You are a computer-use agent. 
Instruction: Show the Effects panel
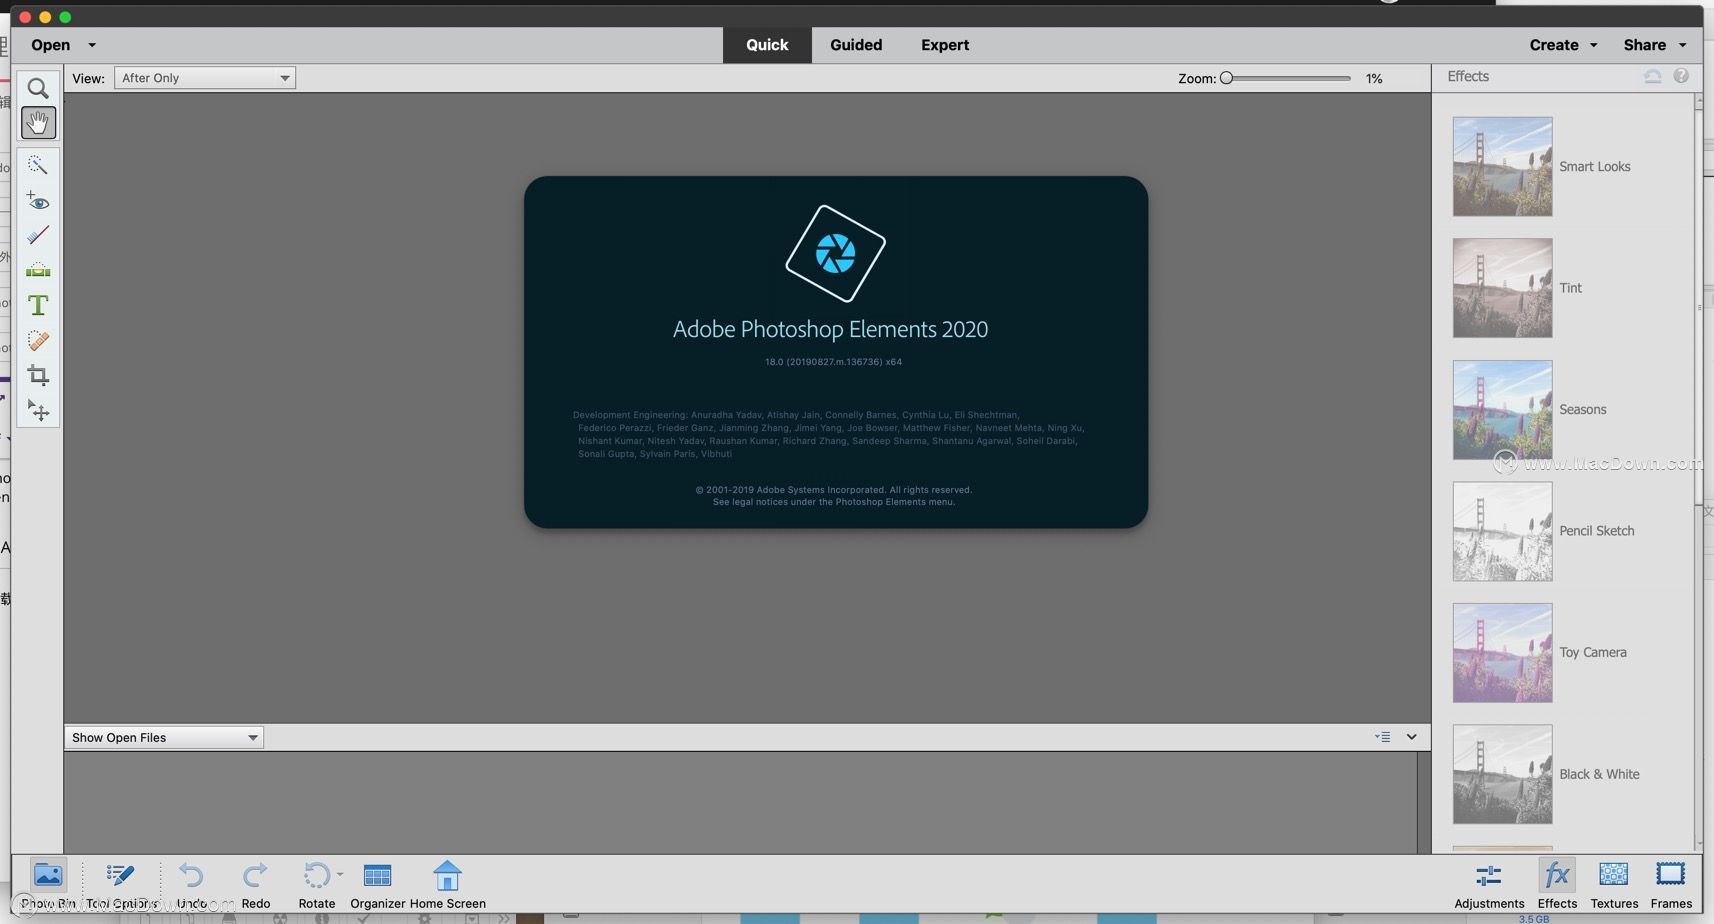click(x=1557, y=885)
